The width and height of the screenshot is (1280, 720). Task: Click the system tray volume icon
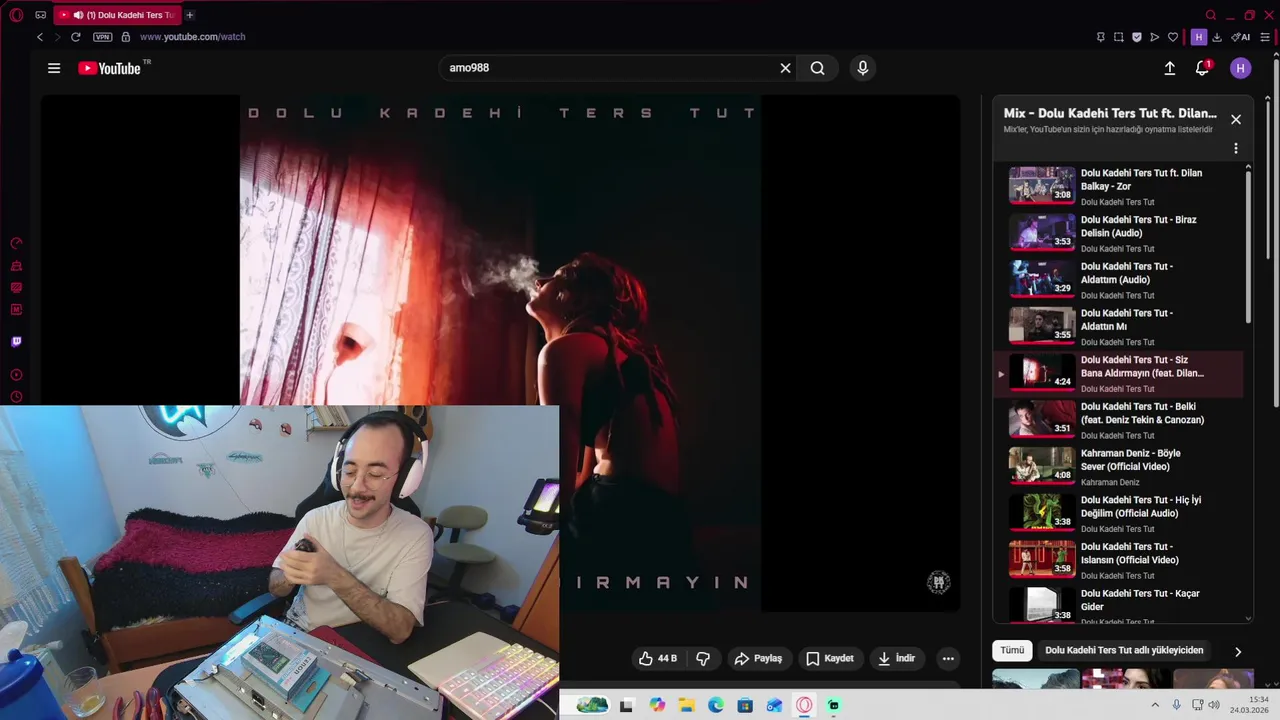[1214, 705]
